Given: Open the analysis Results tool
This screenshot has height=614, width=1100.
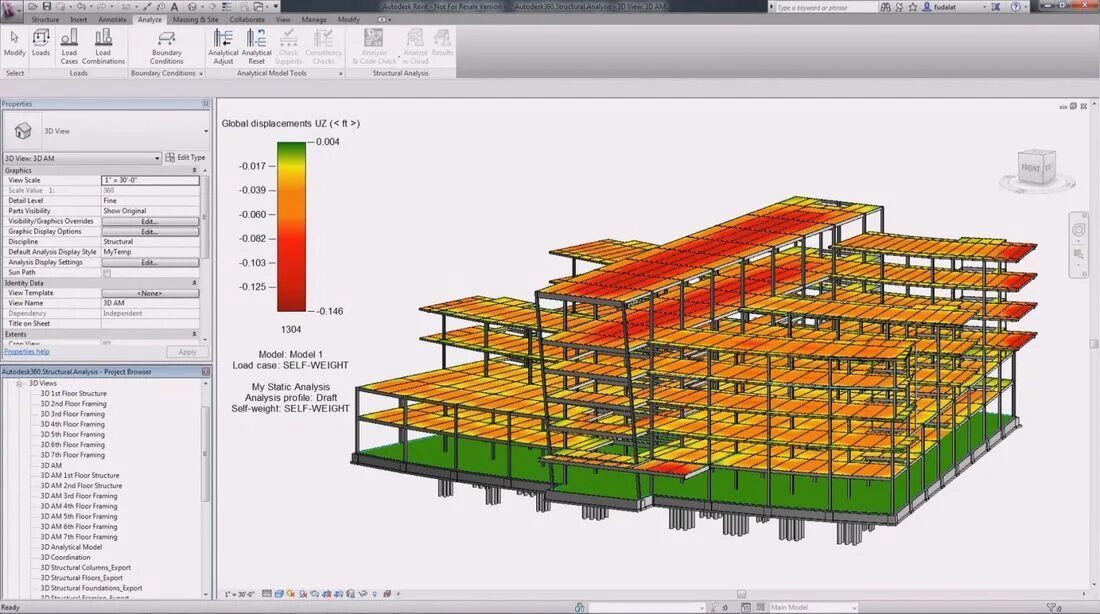Looking at the screenshot, I should [442, 44].
